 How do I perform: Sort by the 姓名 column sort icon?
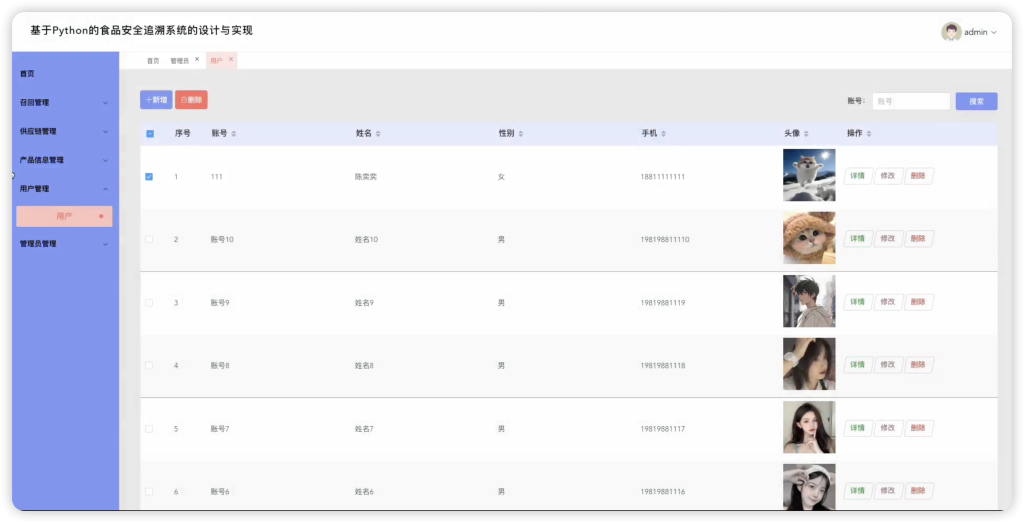click(x=378, y=134)
